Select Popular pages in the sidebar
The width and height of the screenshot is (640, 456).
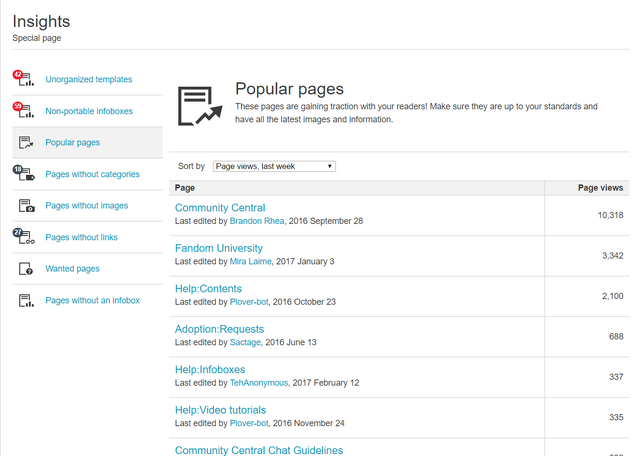[73, 142]
